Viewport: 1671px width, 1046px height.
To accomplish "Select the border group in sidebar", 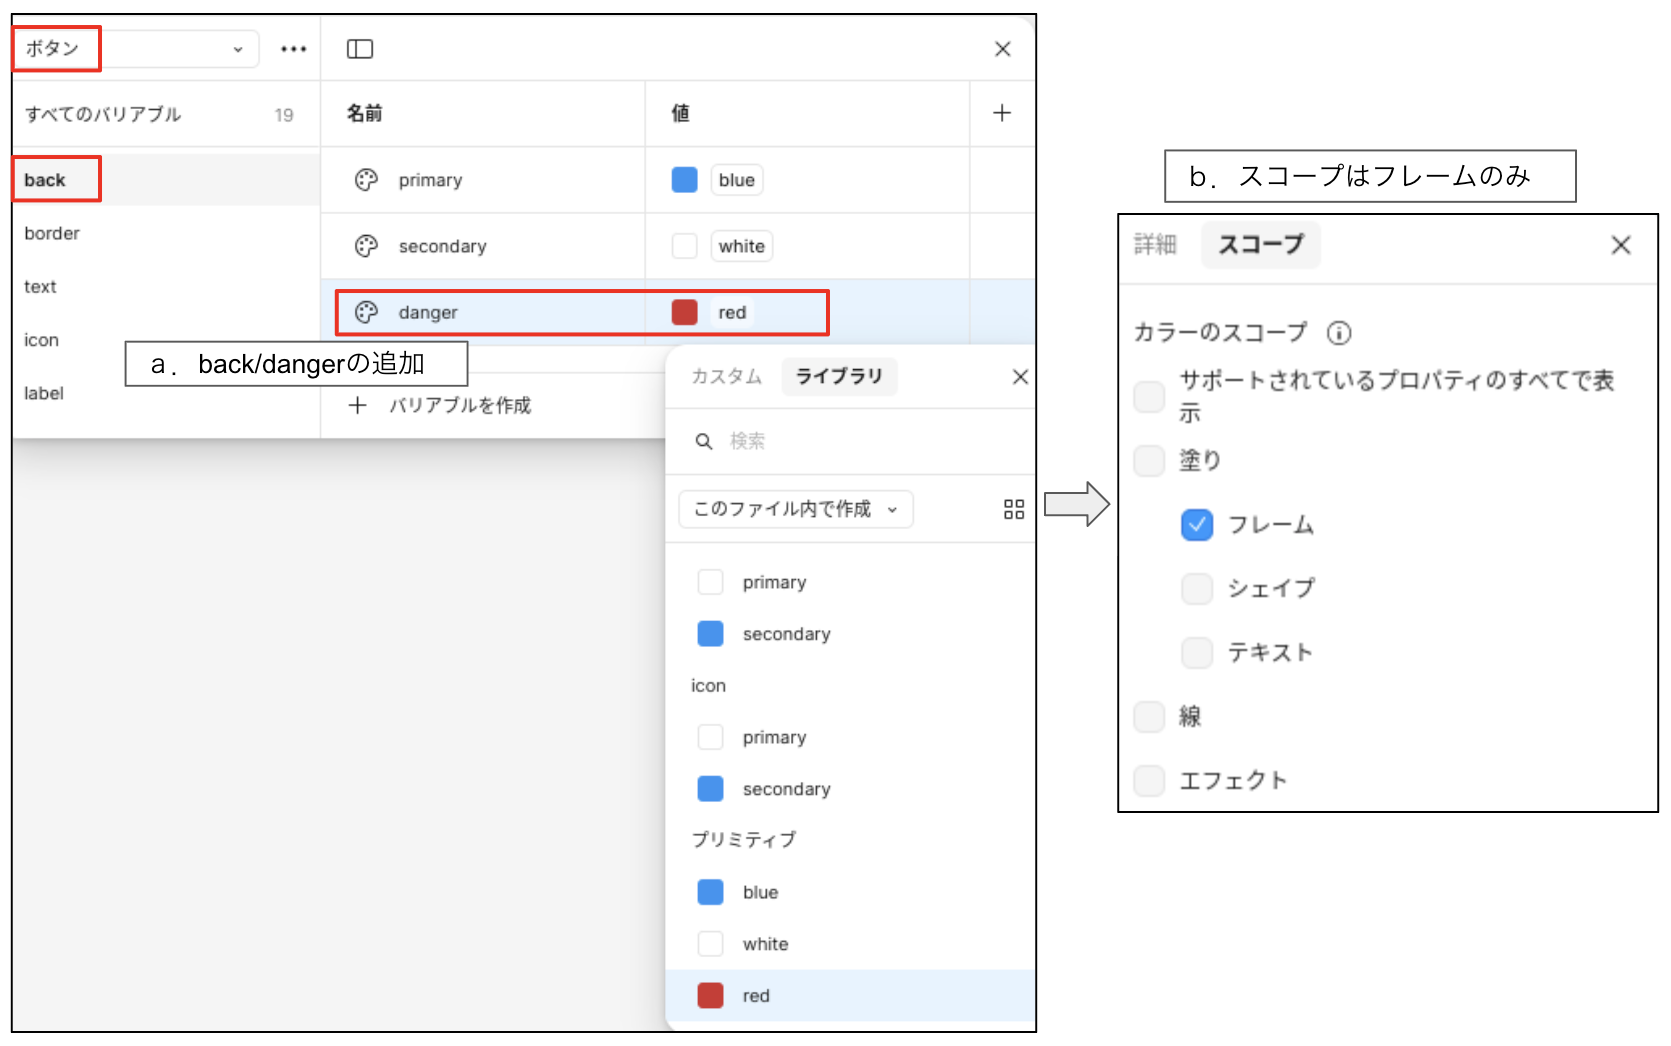I will pos(52,233).
